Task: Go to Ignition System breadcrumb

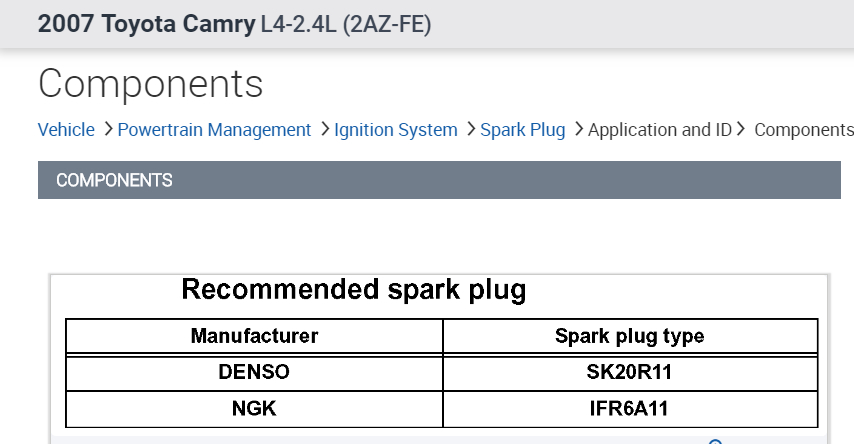Action: (x=395, y=130)
